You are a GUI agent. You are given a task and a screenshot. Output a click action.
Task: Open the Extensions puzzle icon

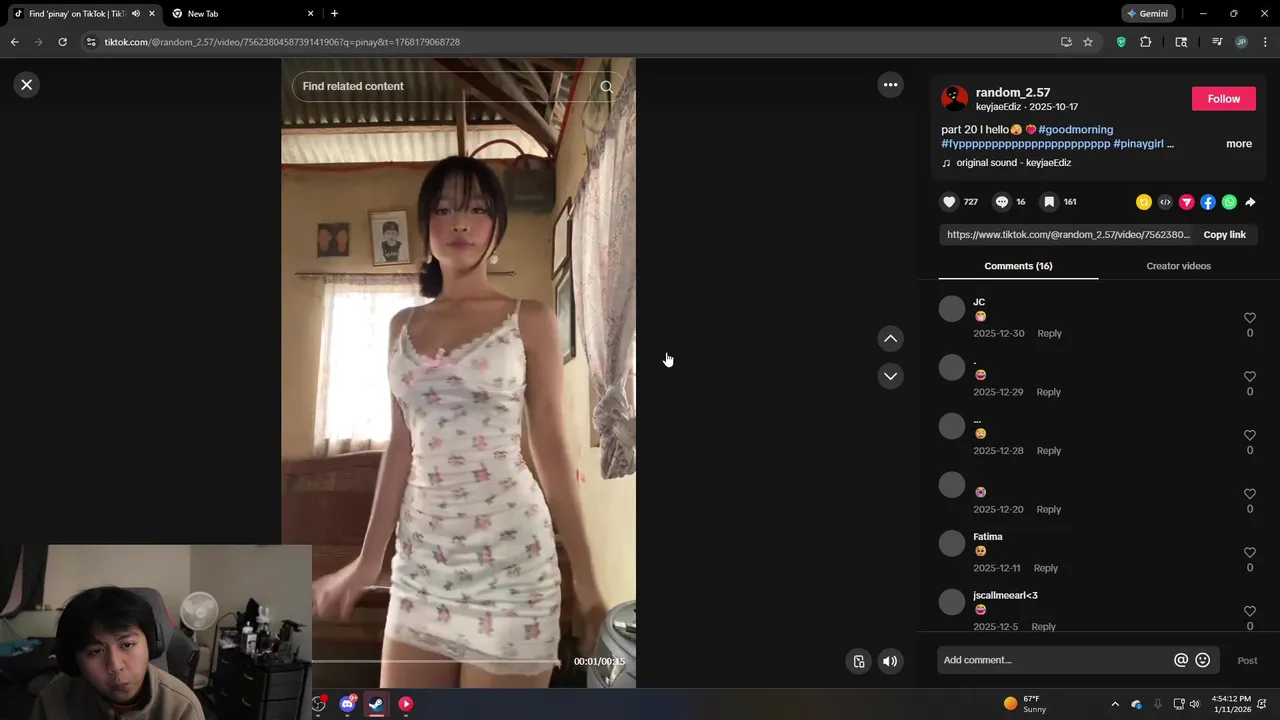pos(1146,42)
